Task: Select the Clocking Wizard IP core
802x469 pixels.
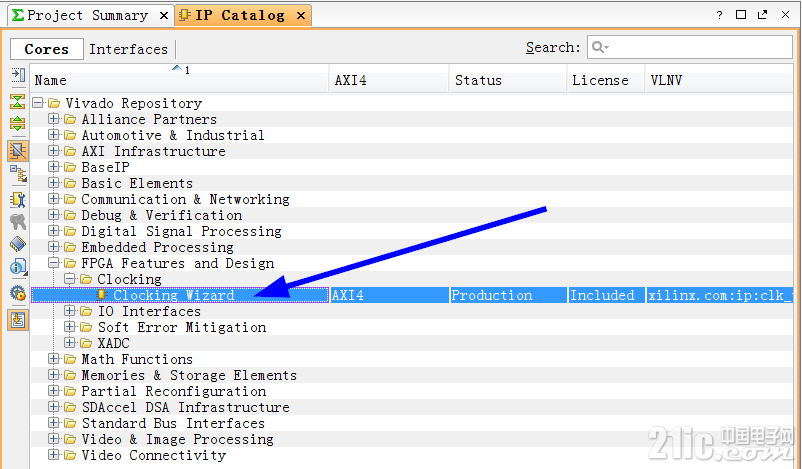Action: click(x=180, y=295)
